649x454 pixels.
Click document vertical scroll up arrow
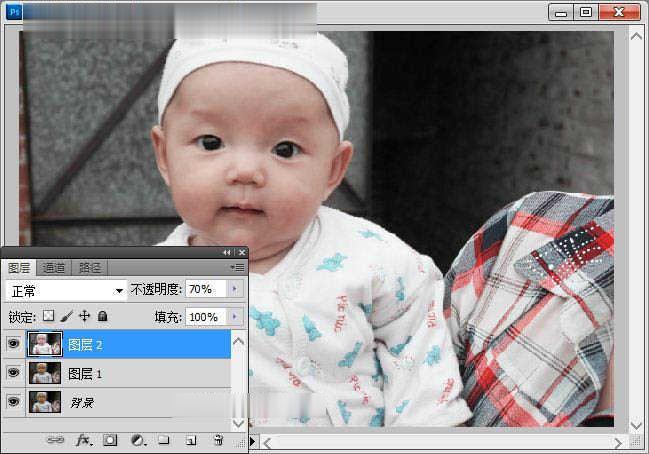pyautogui.click(x=636, y=36)
